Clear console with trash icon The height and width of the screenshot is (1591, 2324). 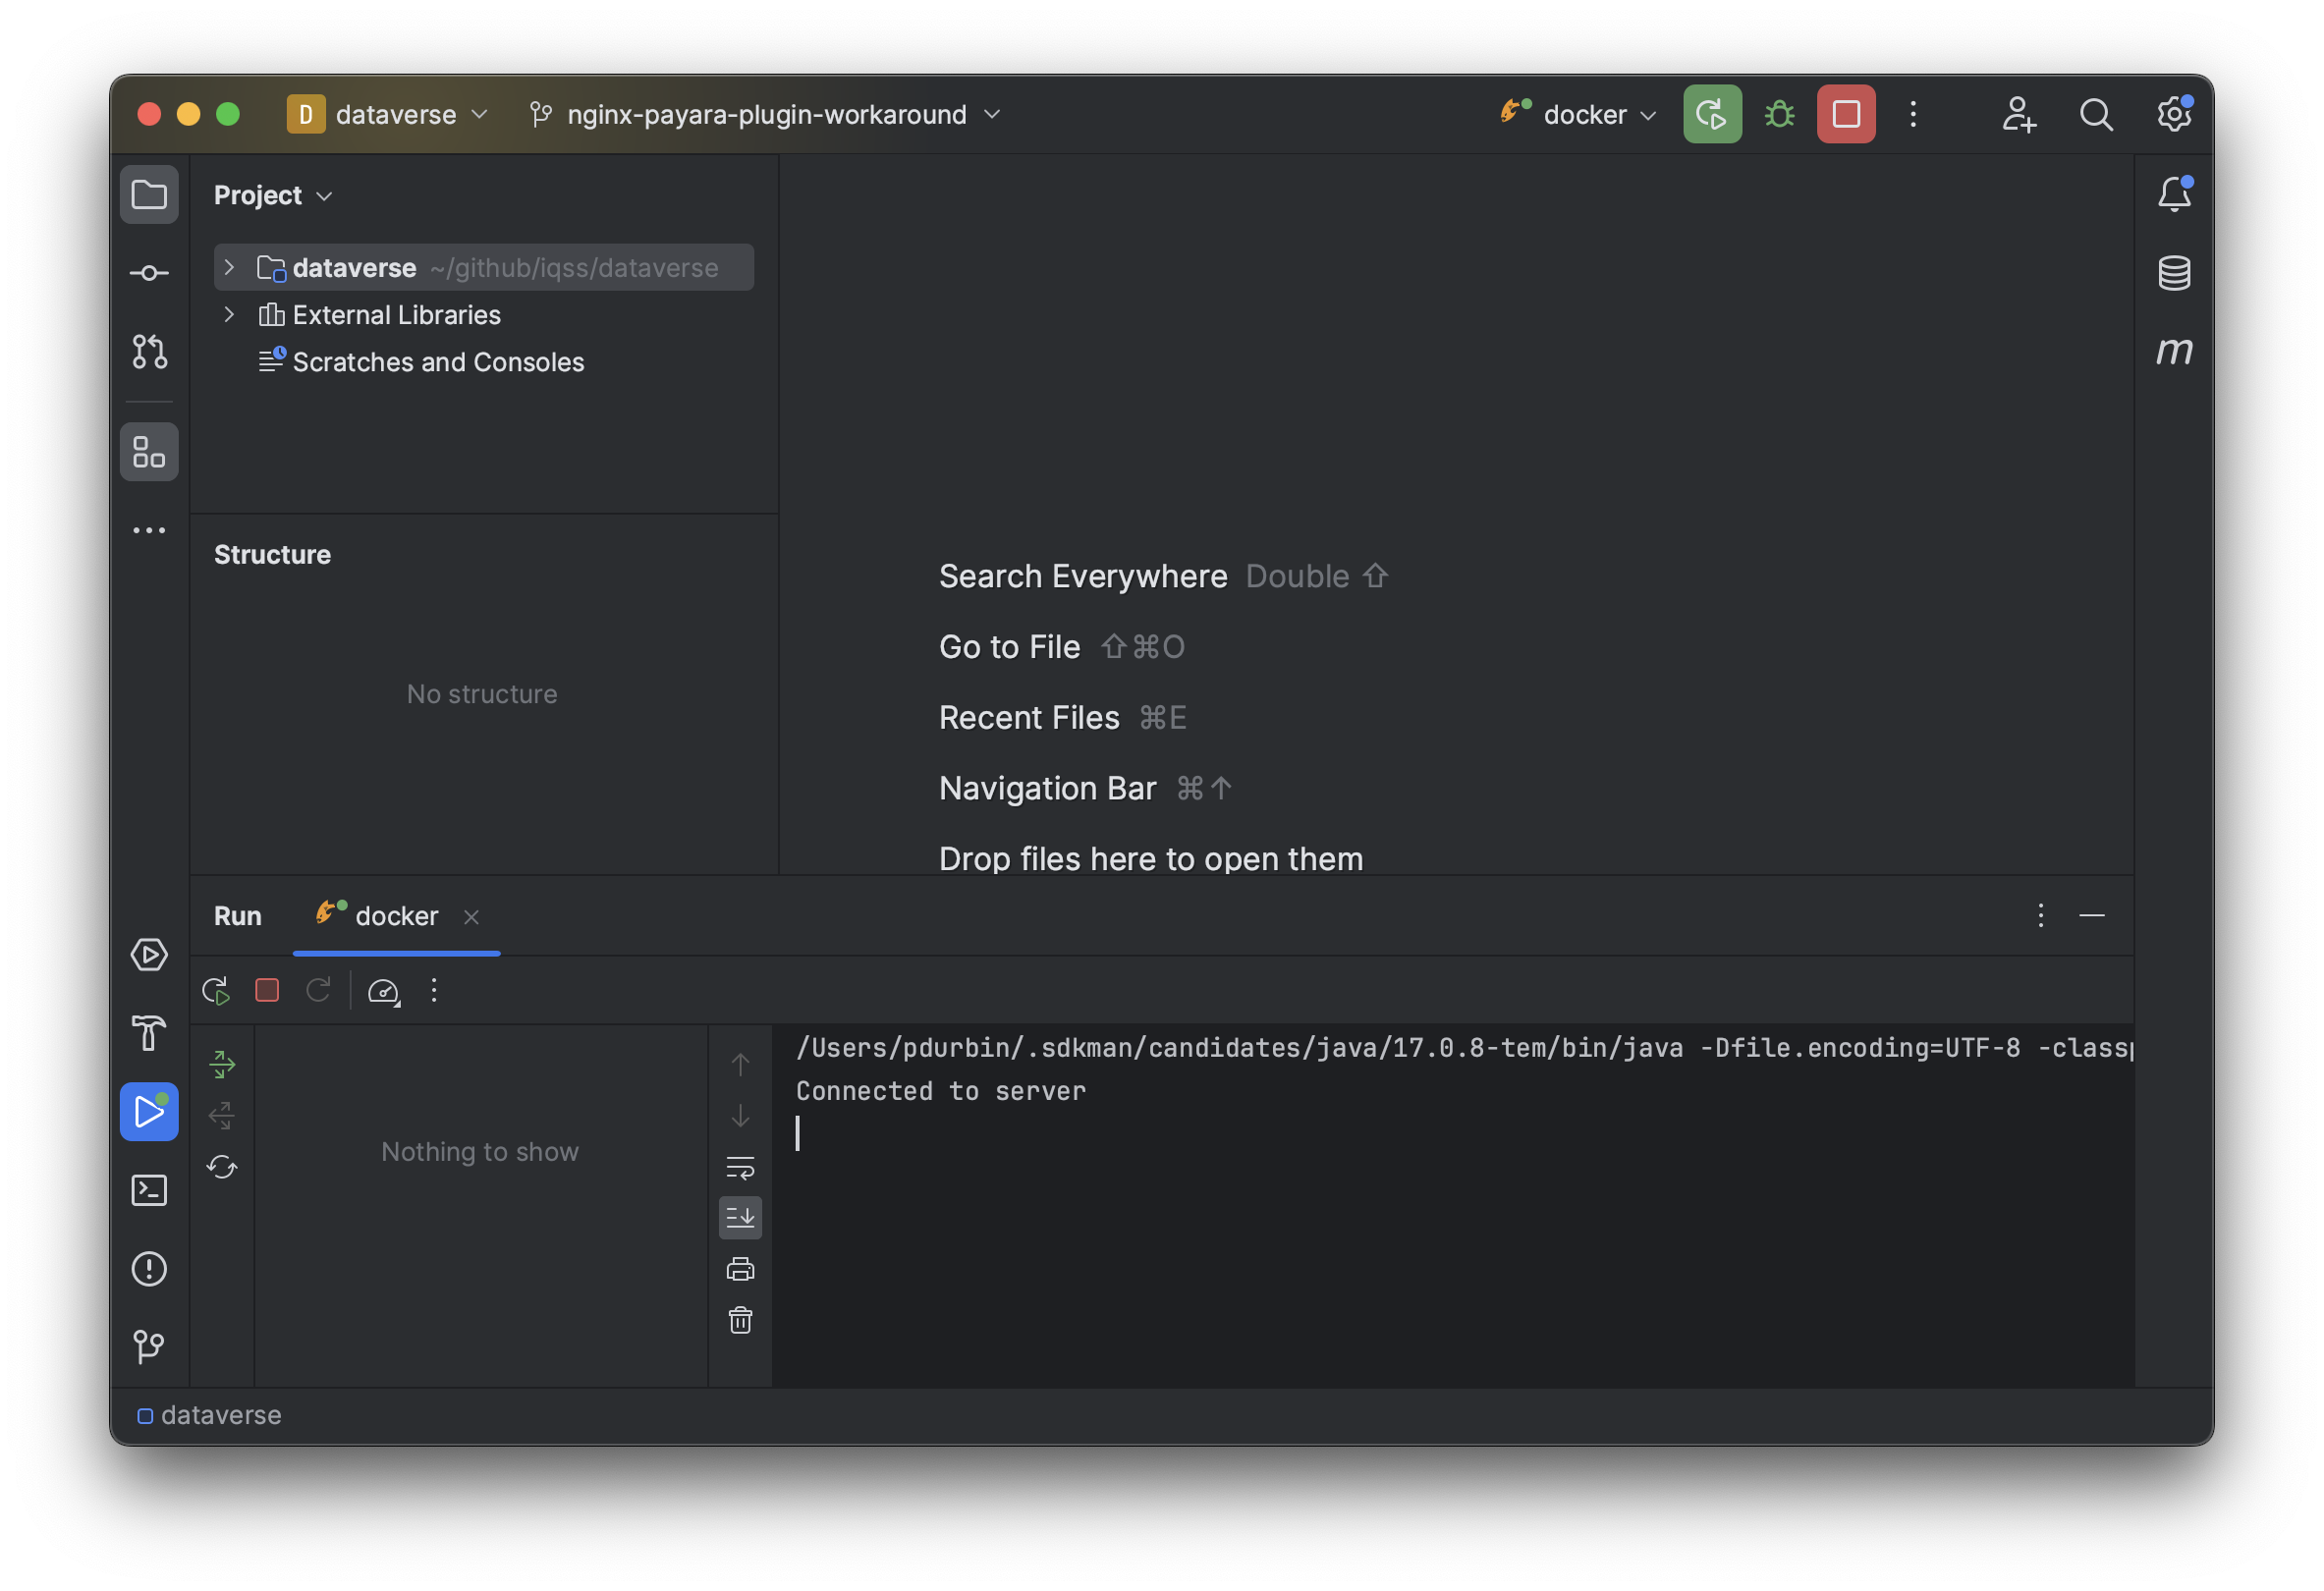pyautogui.click(x=740, y=1321)
